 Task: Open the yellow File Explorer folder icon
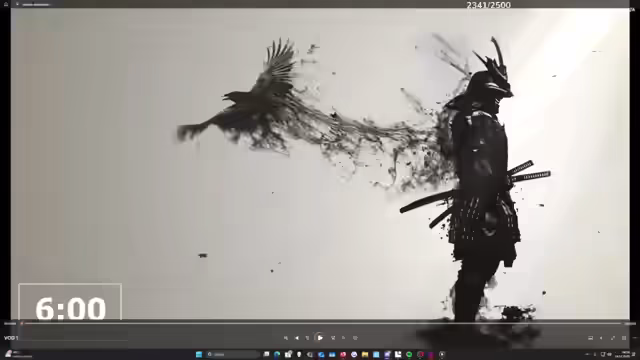click(x=364, y=354)
